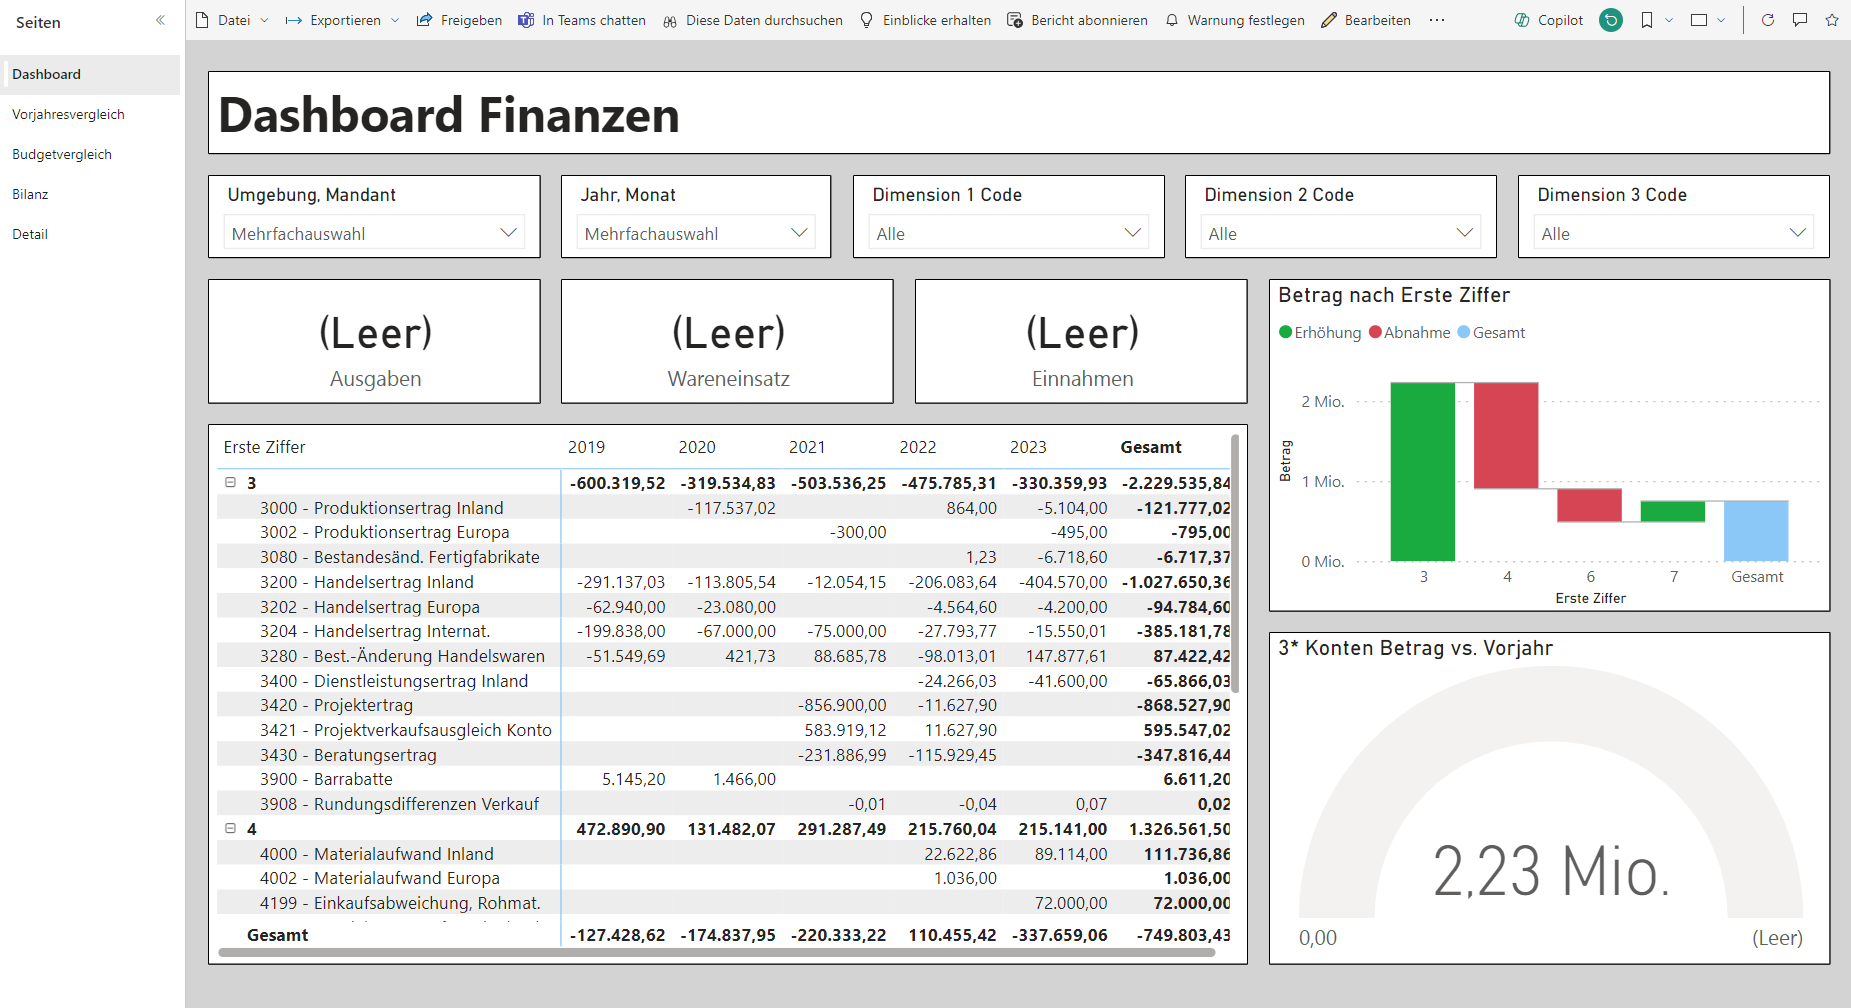Screen dimensions: 1851x1008
Task: Open more options ellipsis in toolbar
Action: [x=1437, y=20]
